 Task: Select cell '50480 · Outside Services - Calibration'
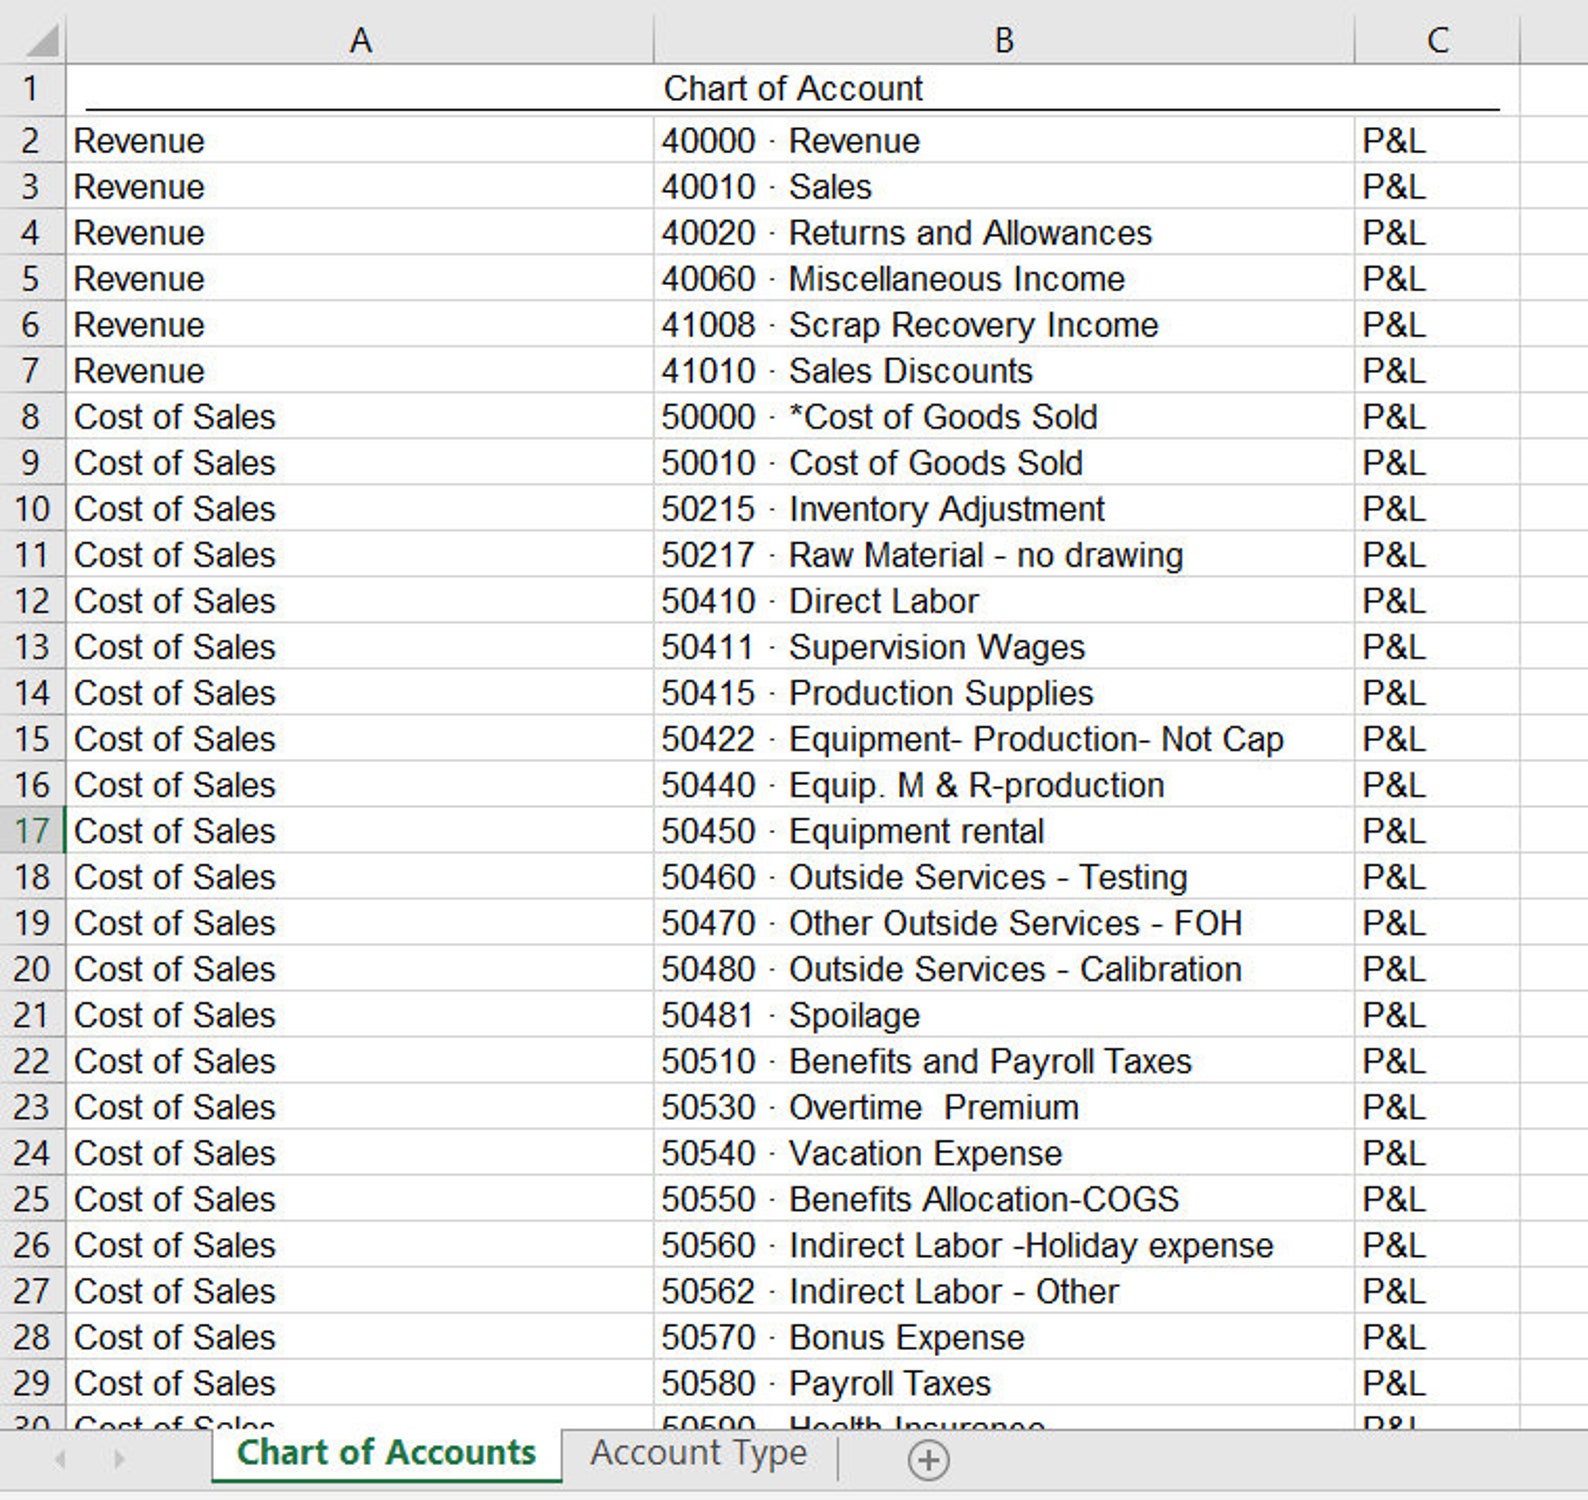point(1004,968)
